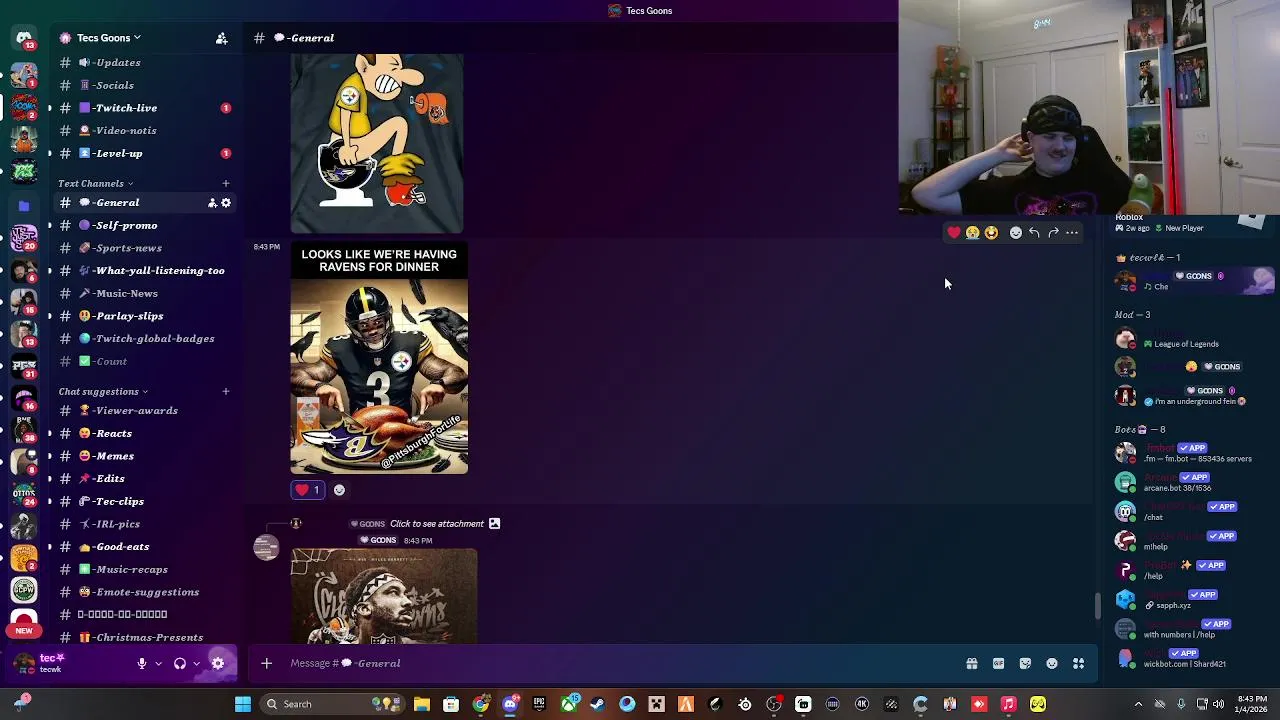Viewport: 1280px width, 720px height.
Task: Click invite people icon on General channel
Action: pos(212,203)
